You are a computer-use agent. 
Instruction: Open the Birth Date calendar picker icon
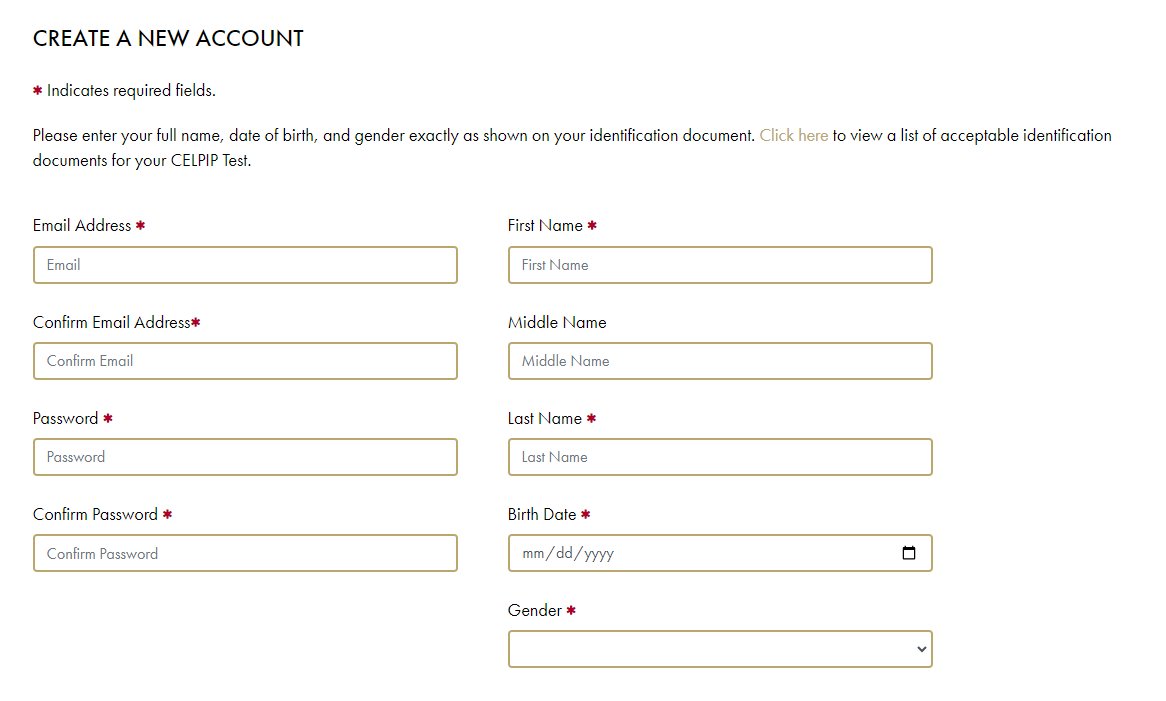click(908, 553)
